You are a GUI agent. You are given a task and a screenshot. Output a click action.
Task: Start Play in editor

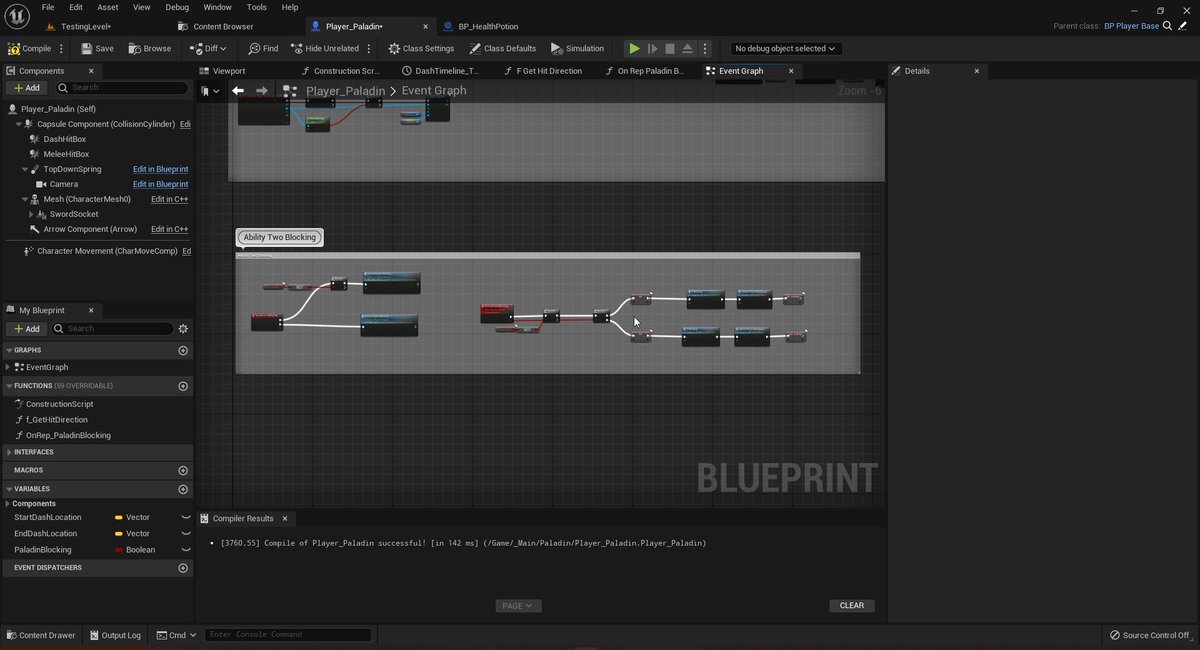click(x=634, y=48)
